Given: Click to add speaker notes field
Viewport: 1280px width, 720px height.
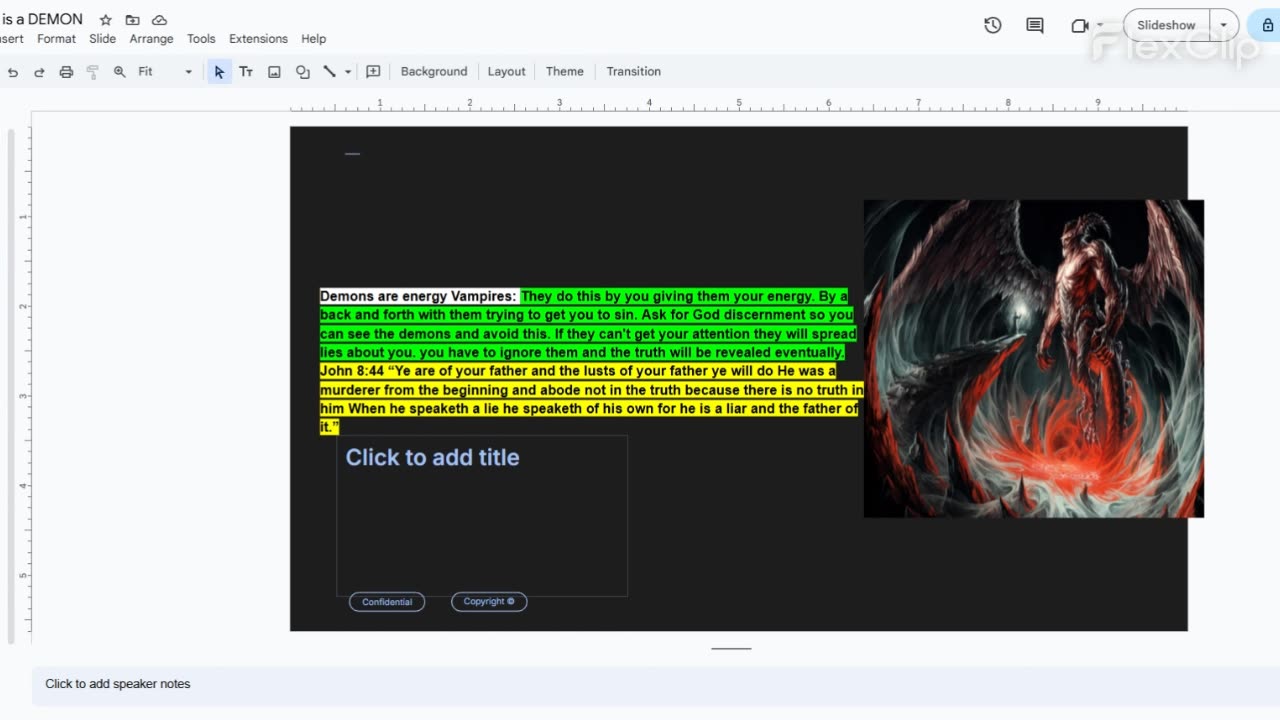Looking at the screenshot, I should click(x=656, y=684).
